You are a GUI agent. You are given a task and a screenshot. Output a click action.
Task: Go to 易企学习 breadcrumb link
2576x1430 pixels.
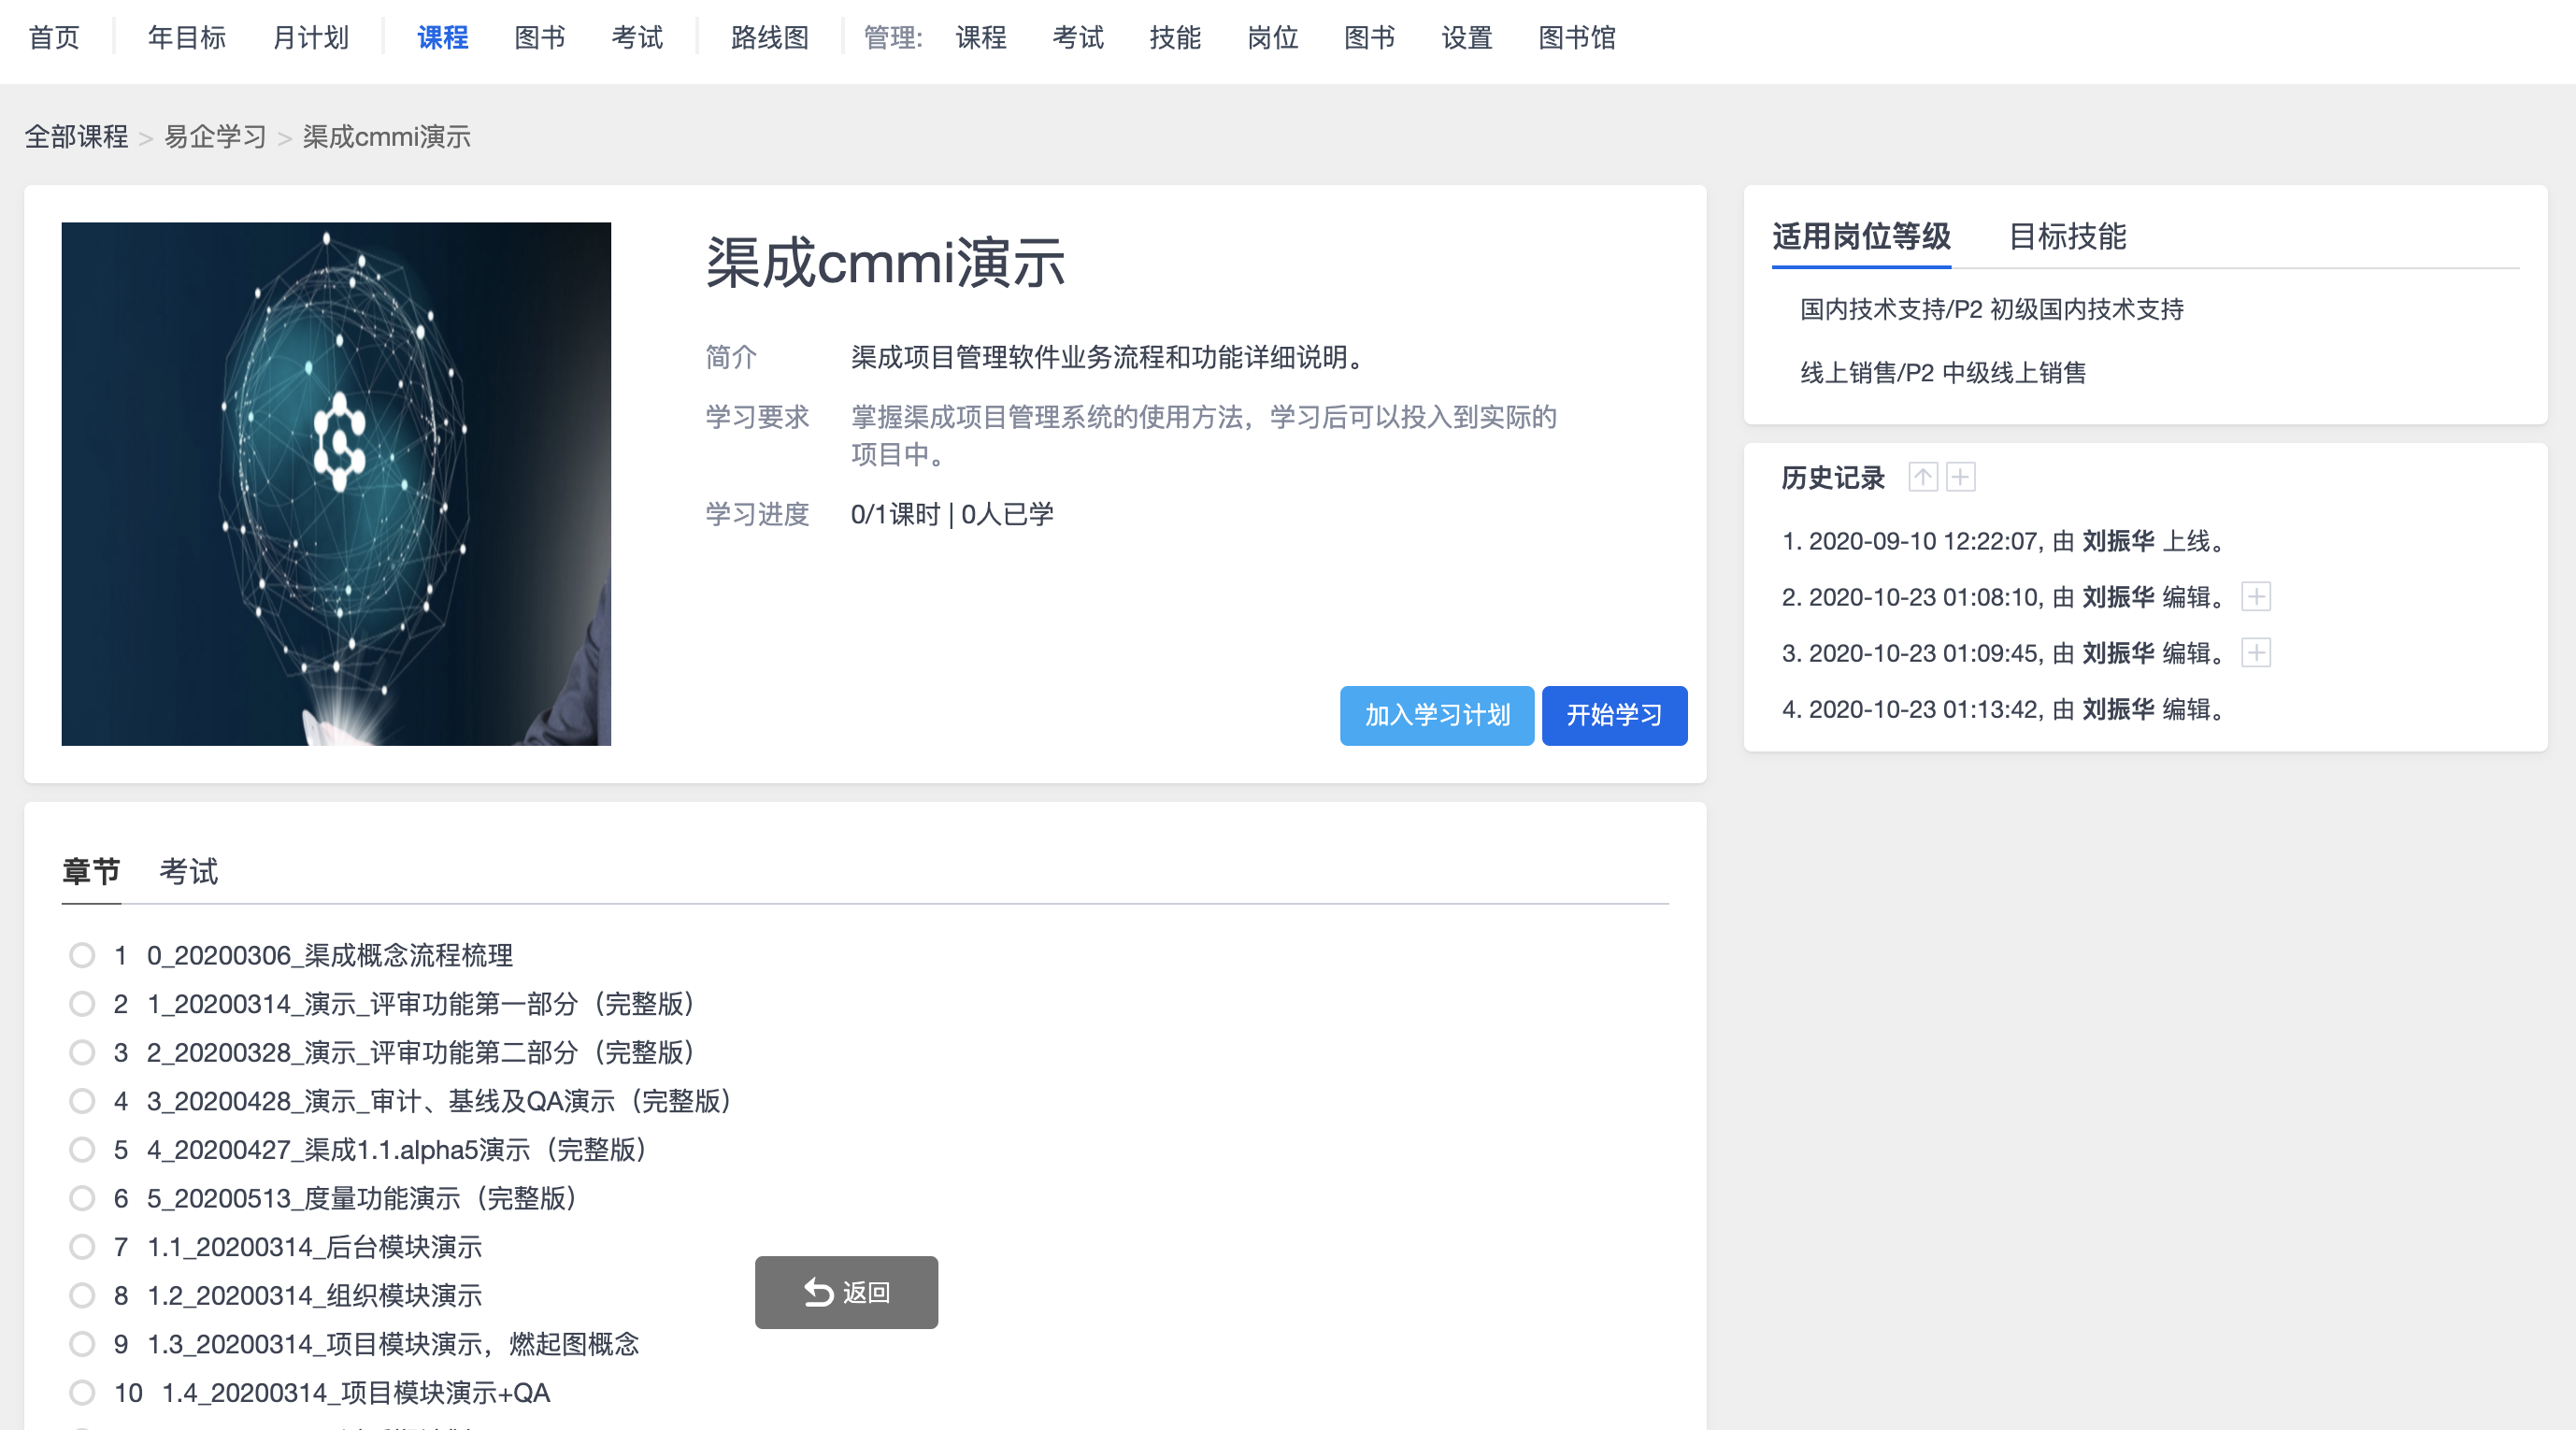point(215,137)
